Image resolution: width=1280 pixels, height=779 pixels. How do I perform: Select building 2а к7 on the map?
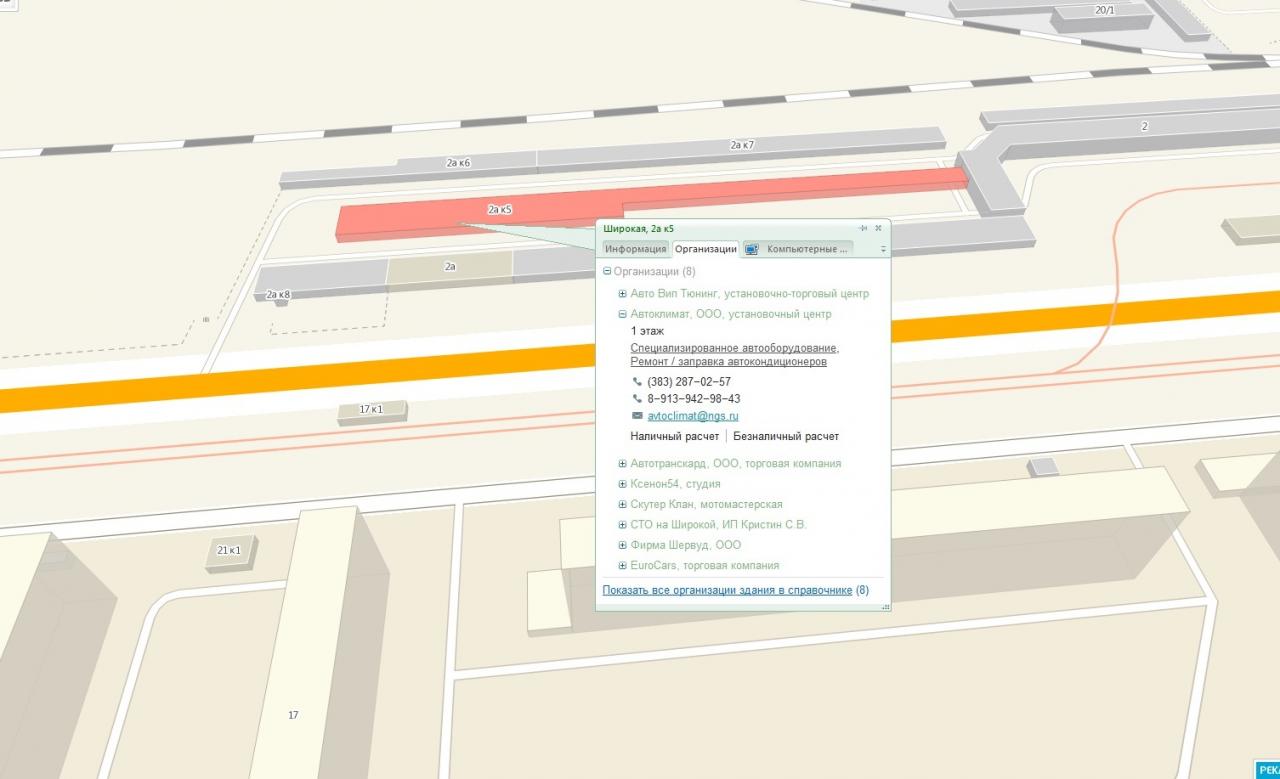[x=740, y=146]
